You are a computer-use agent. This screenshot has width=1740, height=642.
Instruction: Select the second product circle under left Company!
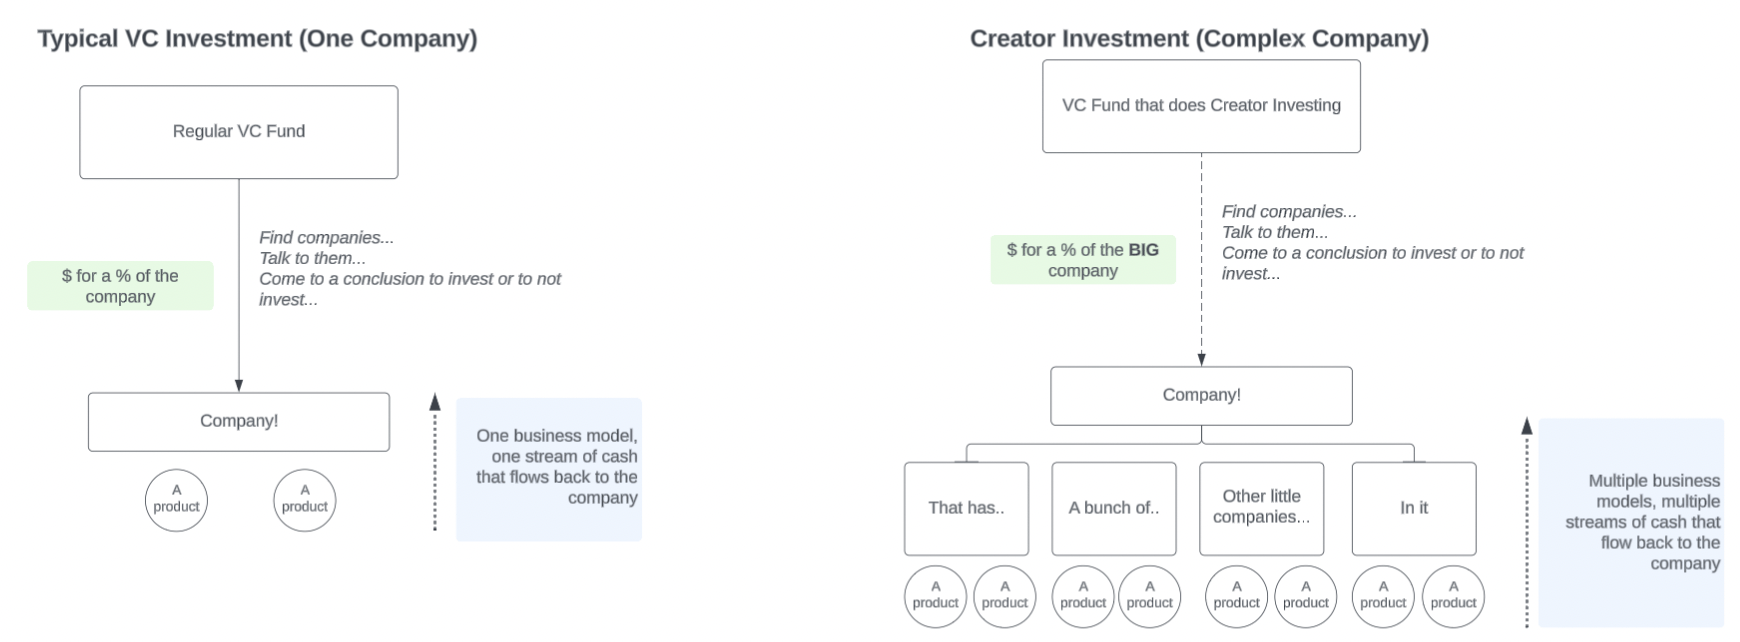pyautogui.click(x=304, y=500)
